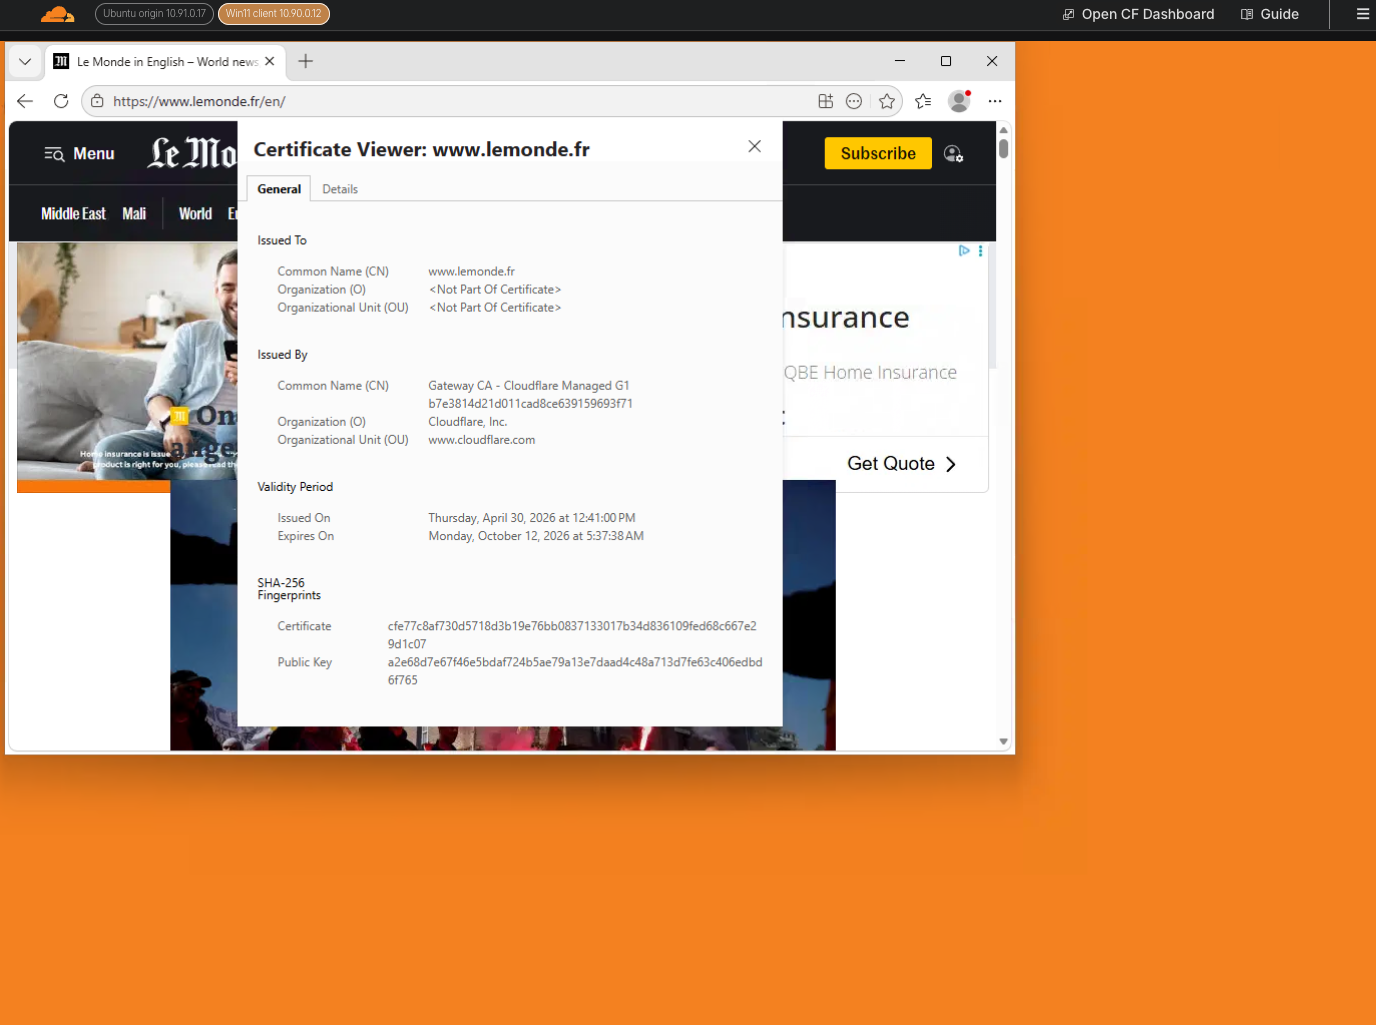Open the browser extensions apps icon
This screenshot has height=1025, width=1376.
click(x=826, y=101)
